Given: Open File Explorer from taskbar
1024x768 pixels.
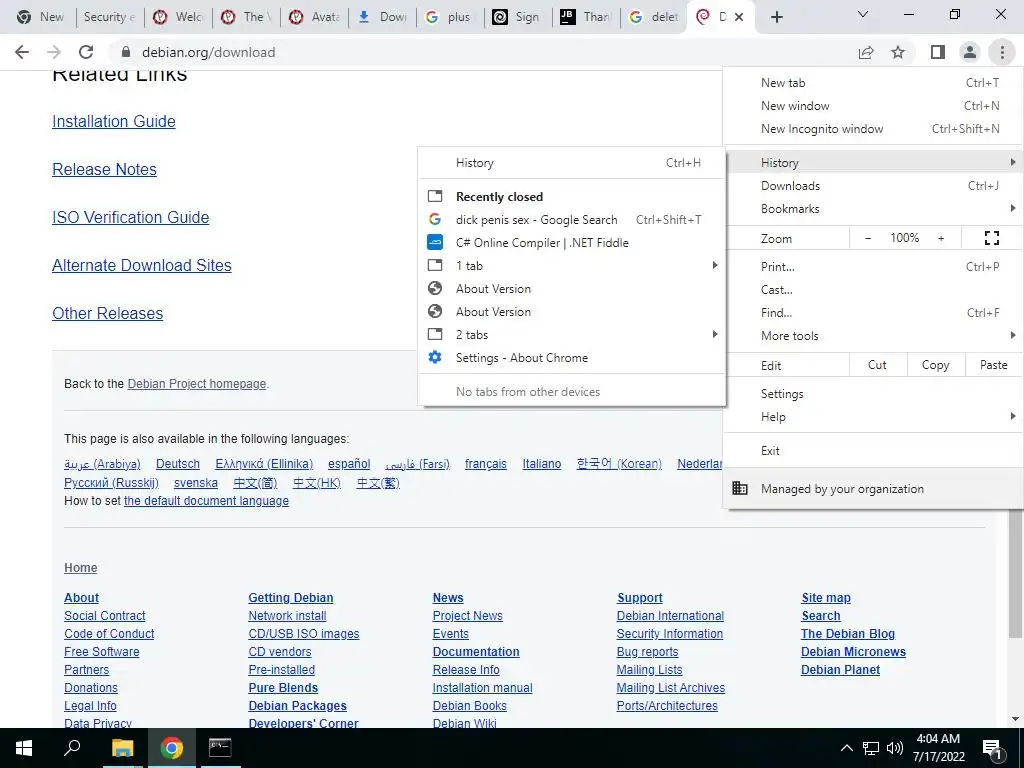Looking at the screenshot, I should (x=122, y=748).
